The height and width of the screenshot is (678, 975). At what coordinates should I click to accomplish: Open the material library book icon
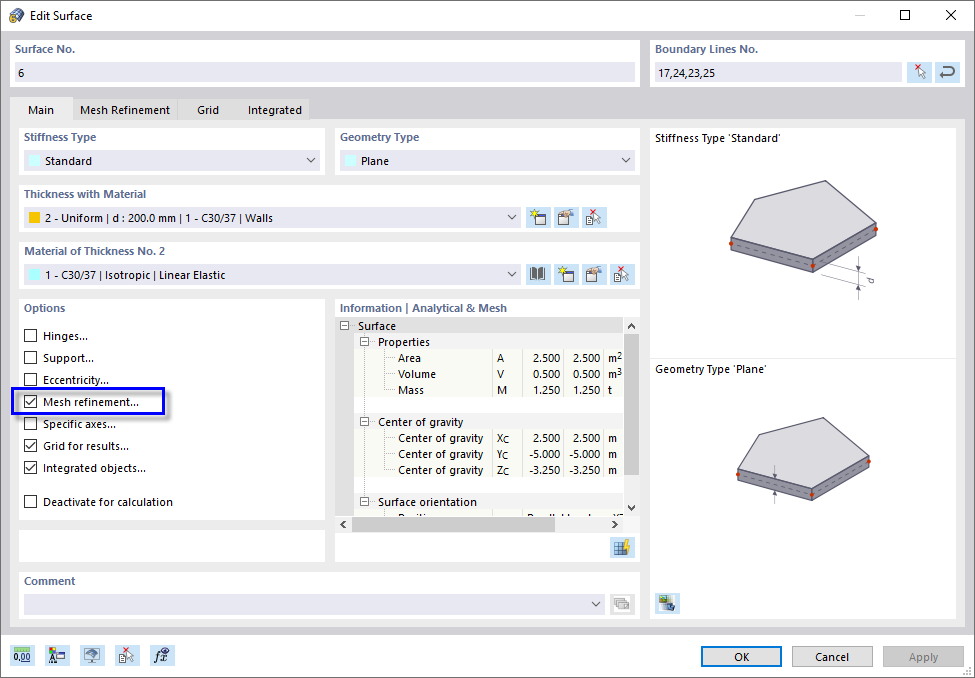point(537,273)
